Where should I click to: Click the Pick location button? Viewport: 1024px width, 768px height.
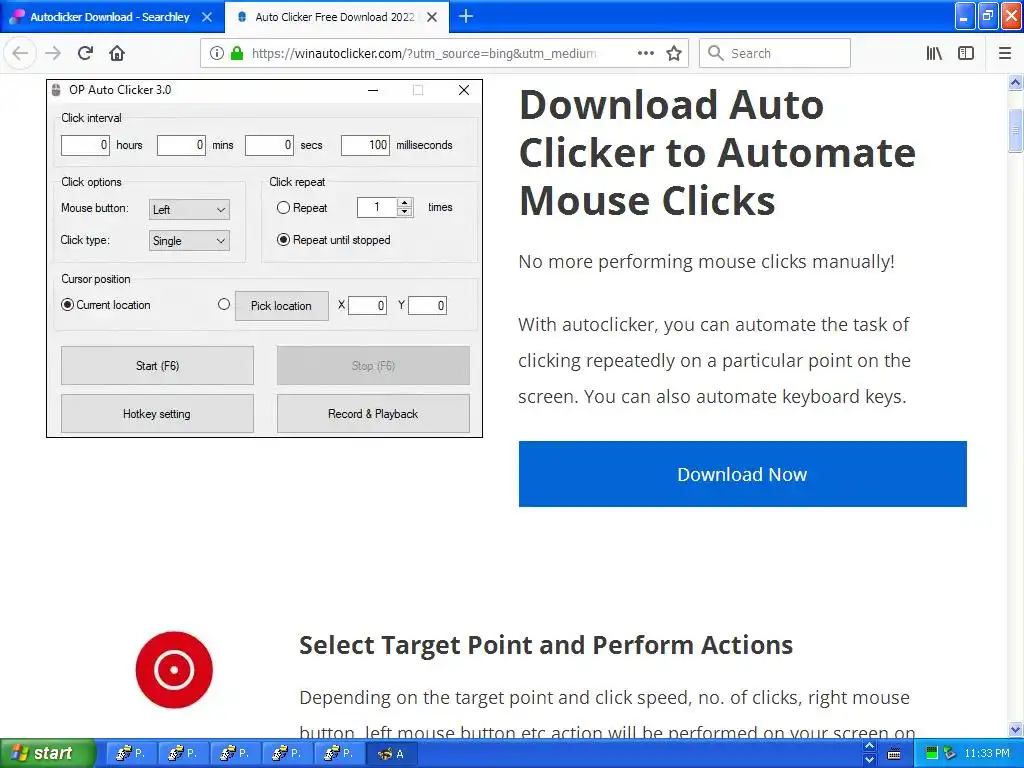[x=281, y=306]
